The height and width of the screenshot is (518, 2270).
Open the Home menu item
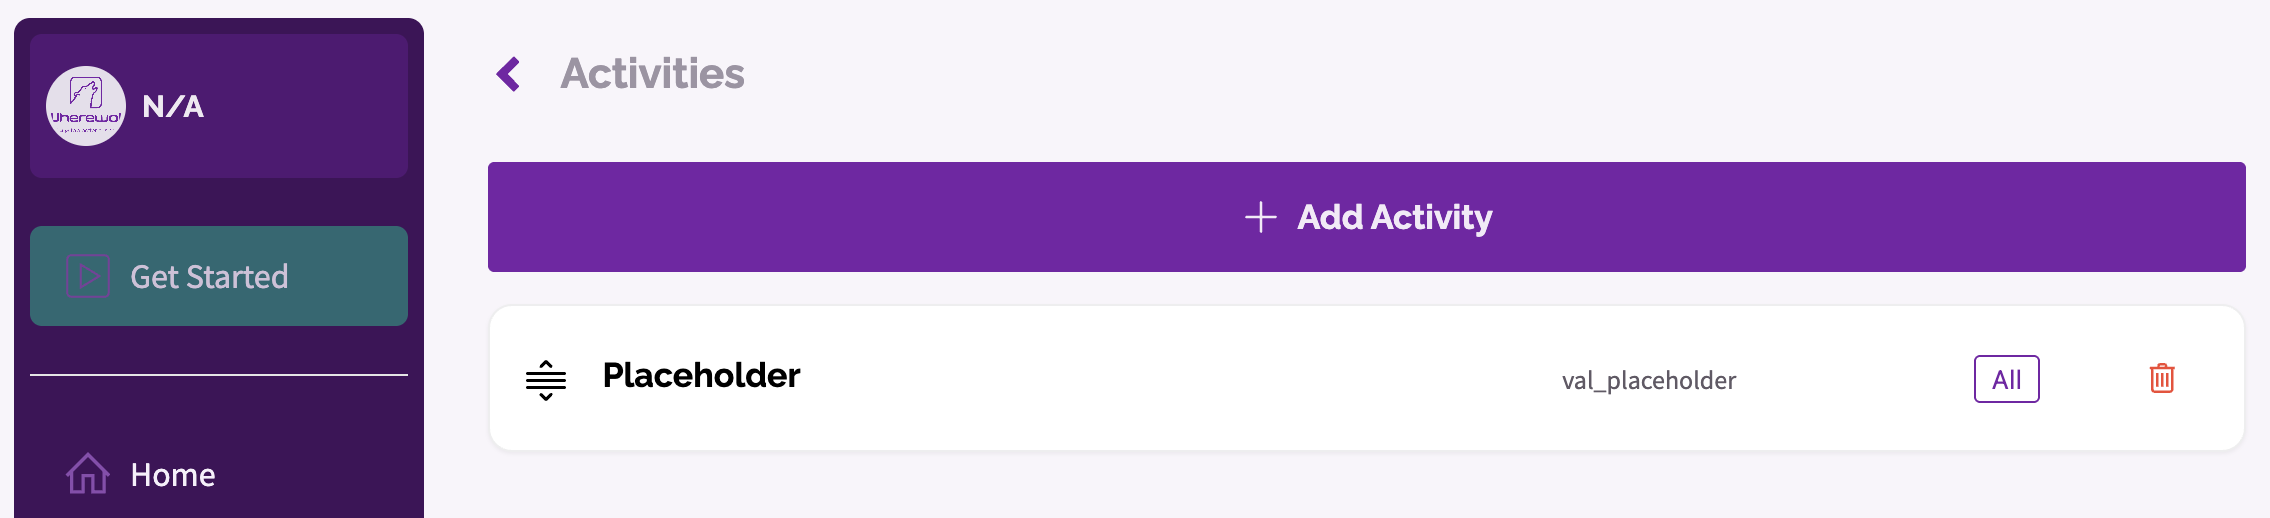coord(173,474)
